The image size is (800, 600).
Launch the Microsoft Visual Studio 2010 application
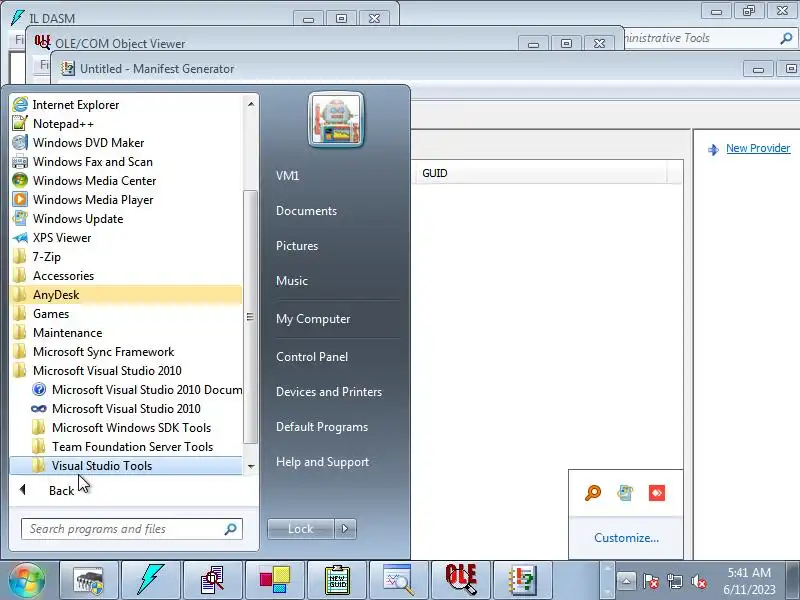point(126,409)
